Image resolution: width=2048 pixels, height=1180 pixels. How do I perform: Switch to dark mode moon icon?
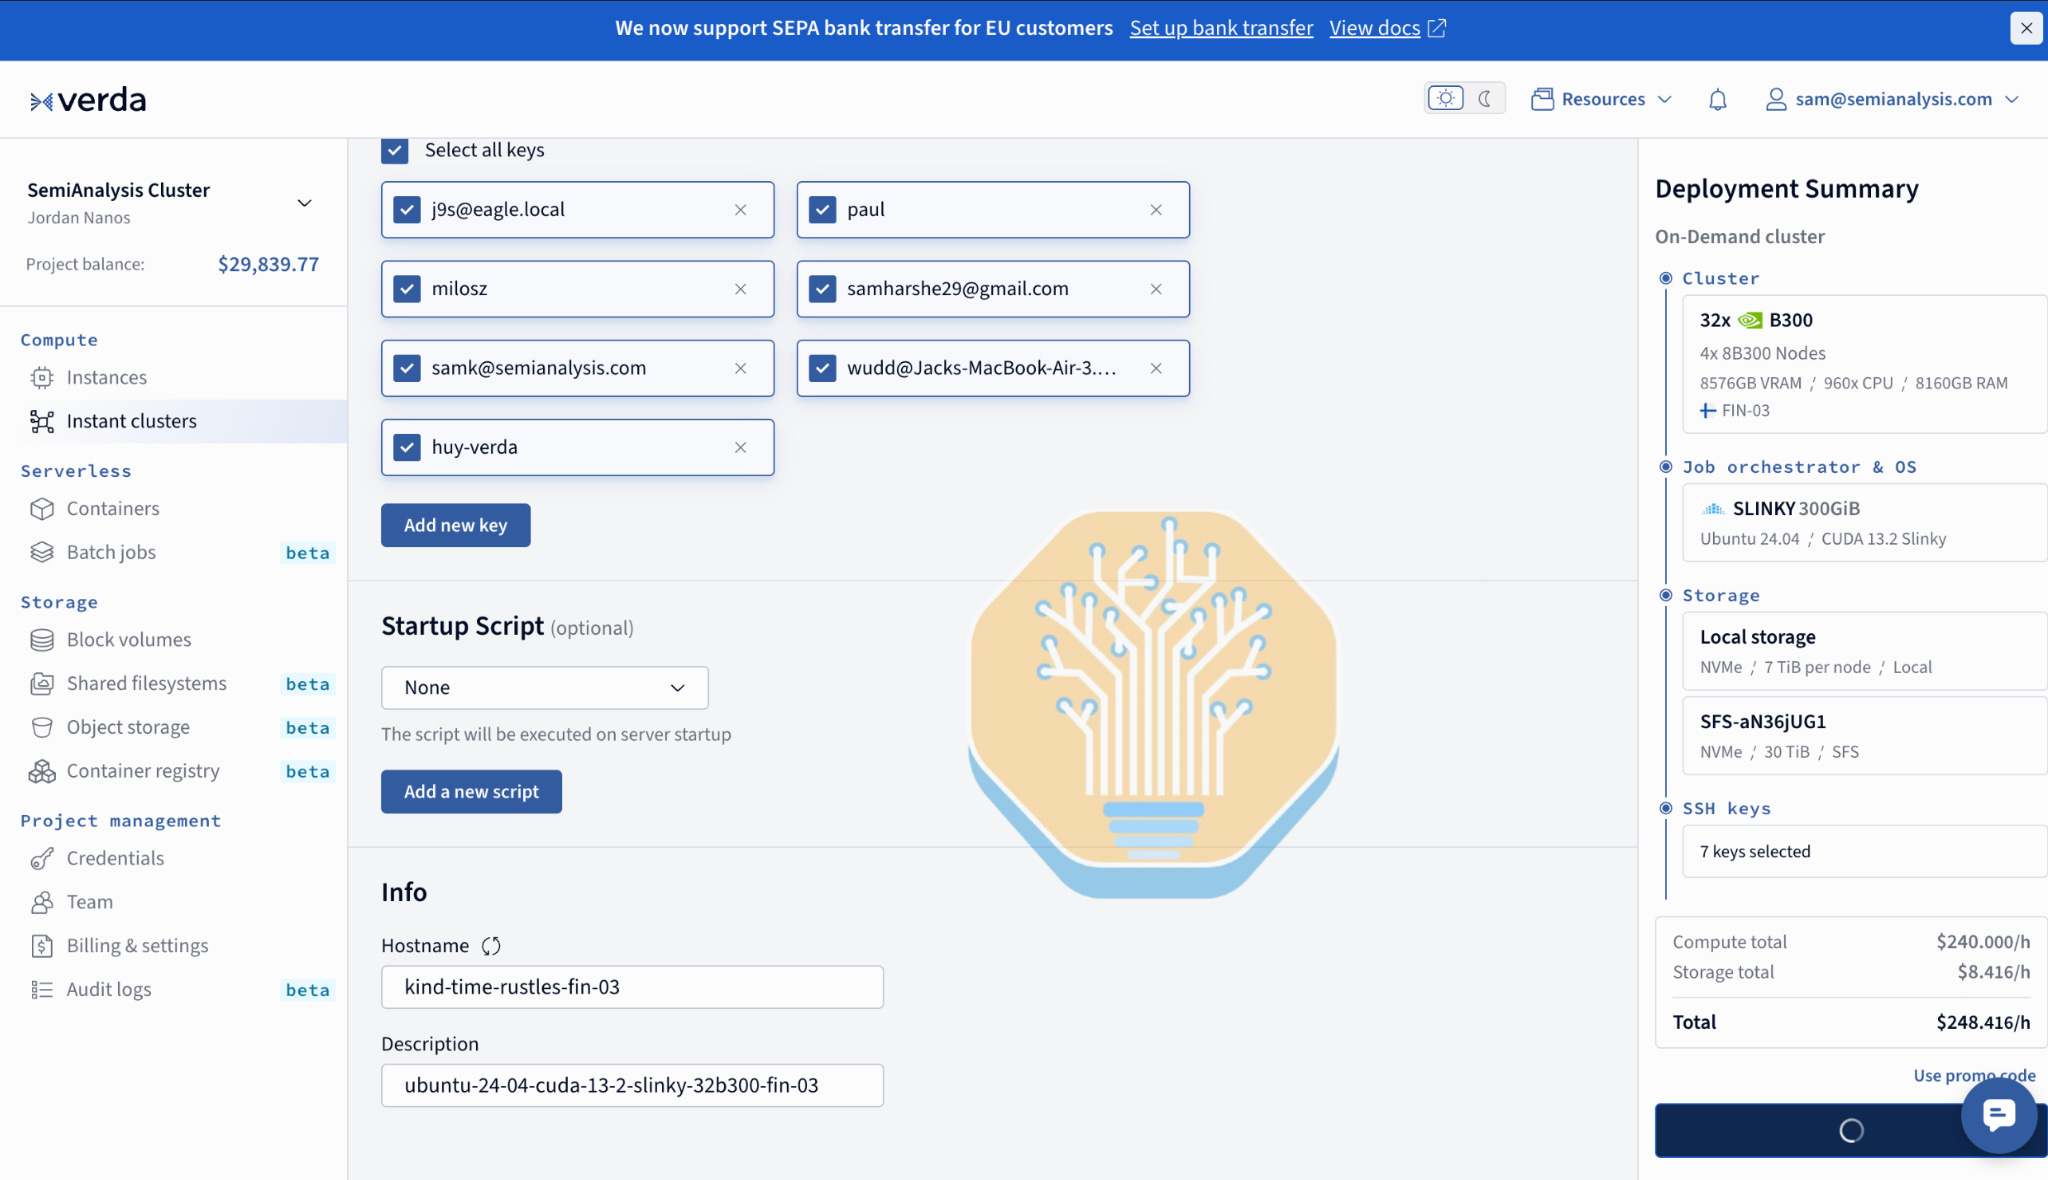point(1485,98)
